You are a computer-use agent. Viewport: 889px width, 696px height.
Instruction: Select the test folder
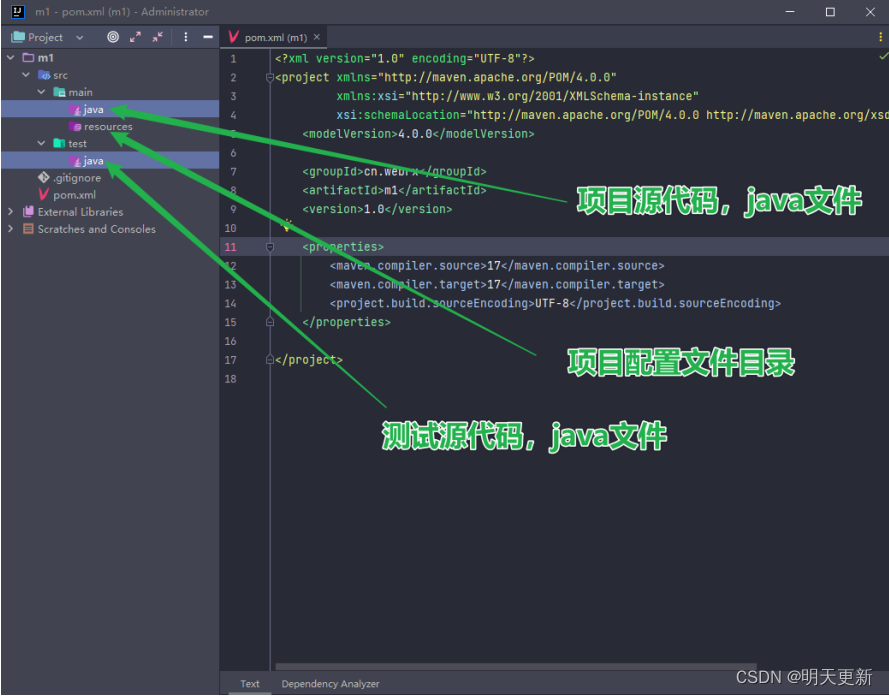tap(77, 143)
